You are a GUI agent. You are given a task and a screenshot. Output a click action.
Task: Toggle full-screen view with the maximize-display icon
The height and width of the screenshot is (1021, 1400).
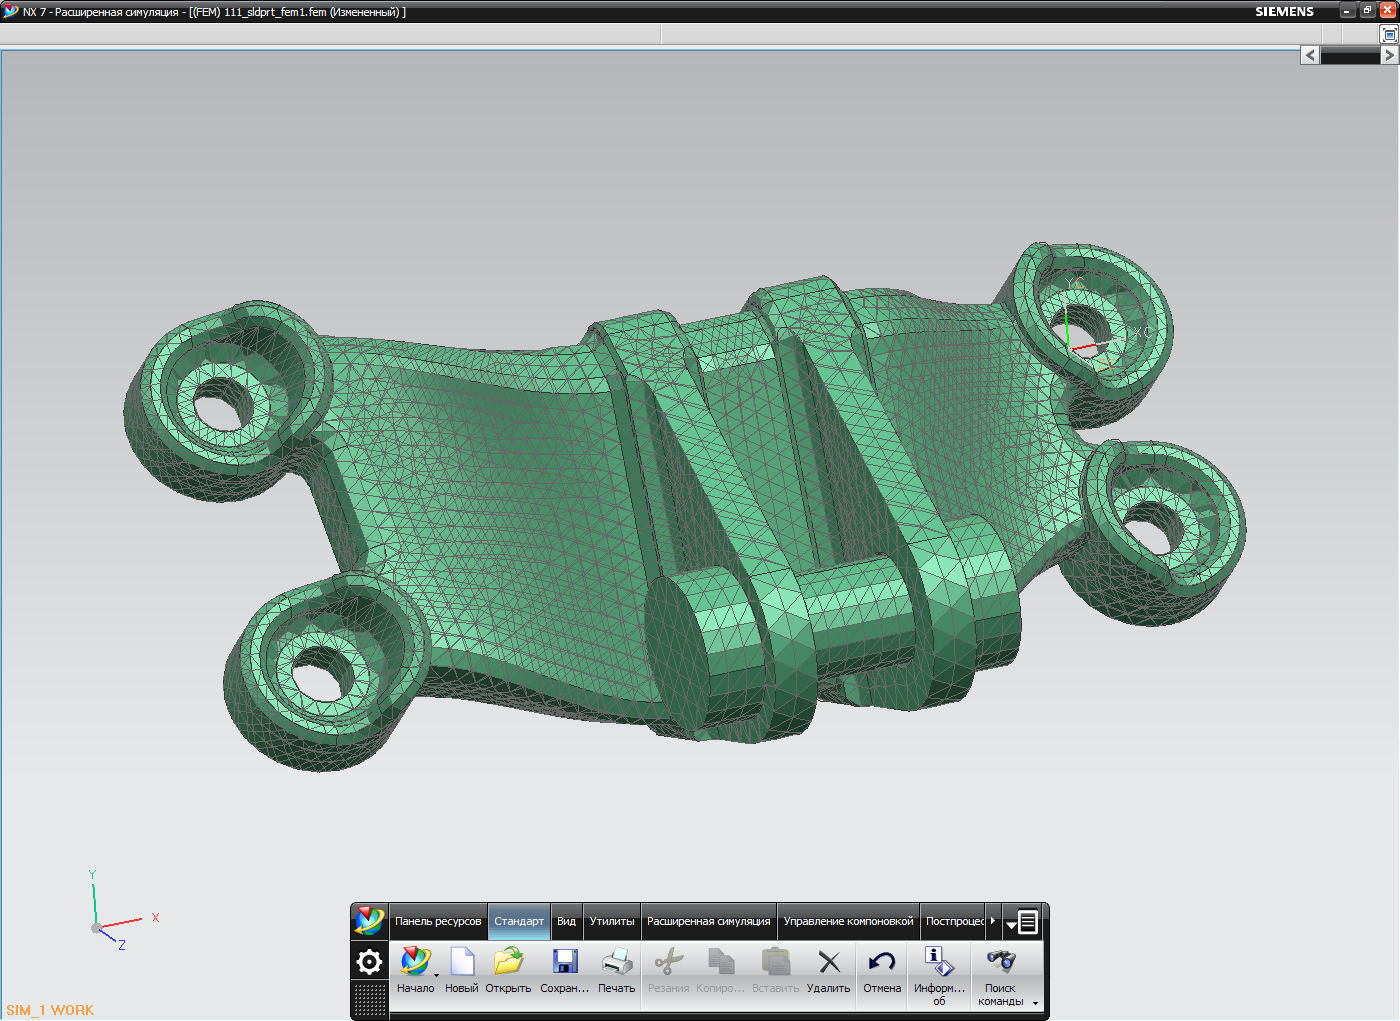(x=1389, y=34)
